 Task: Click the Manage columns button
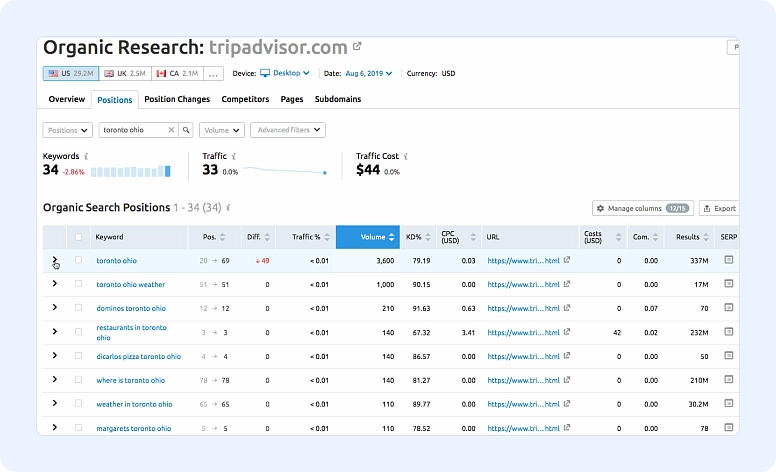pos(643,208)
